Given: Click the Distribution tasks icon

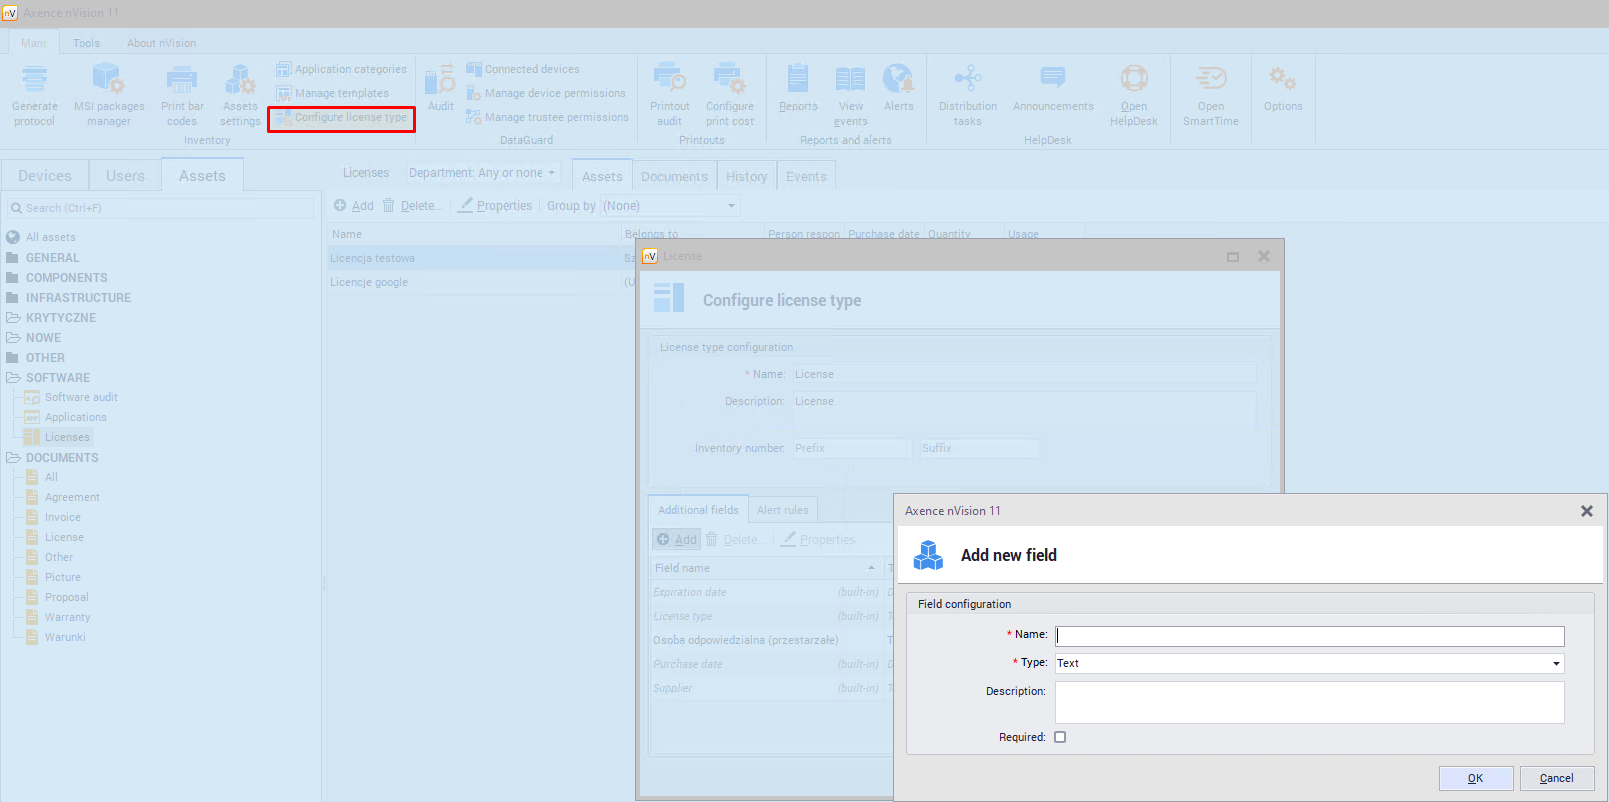Looking at the screenshot, I should point(967,80).
